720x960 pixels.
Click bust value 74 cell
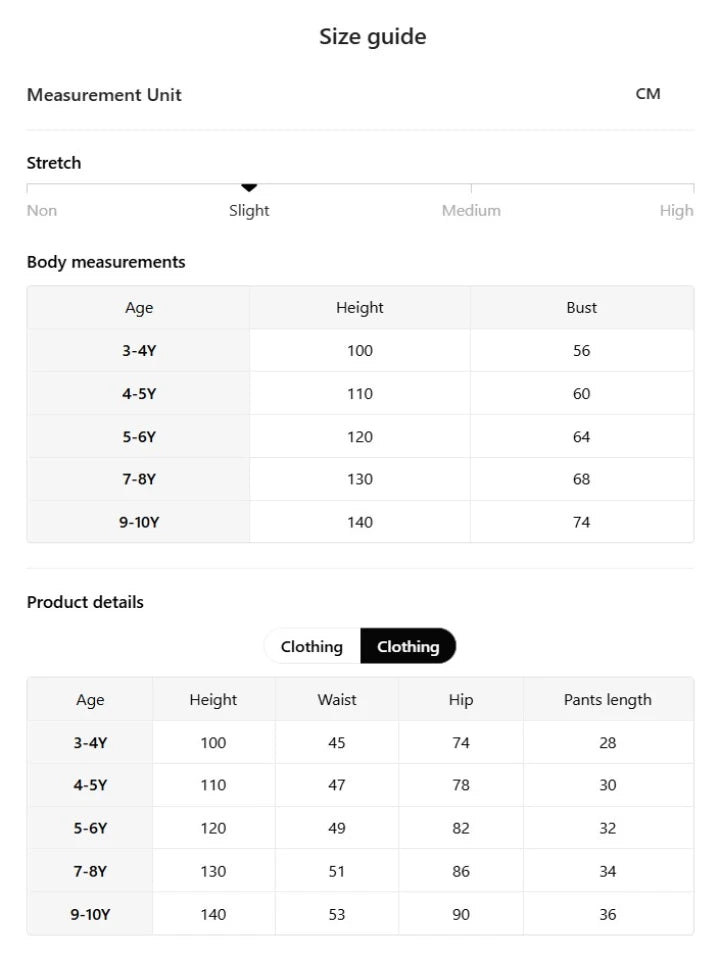(x=582, y=522)
